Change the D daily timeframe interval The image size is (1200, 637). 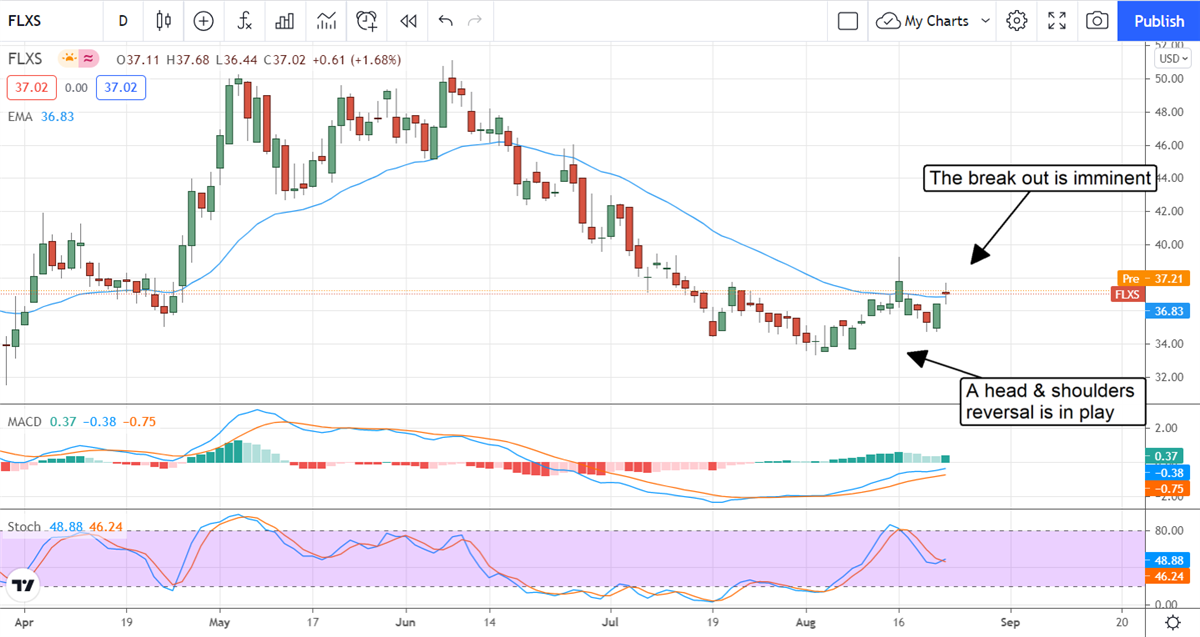pyautogui.click(x=122, y=20)
